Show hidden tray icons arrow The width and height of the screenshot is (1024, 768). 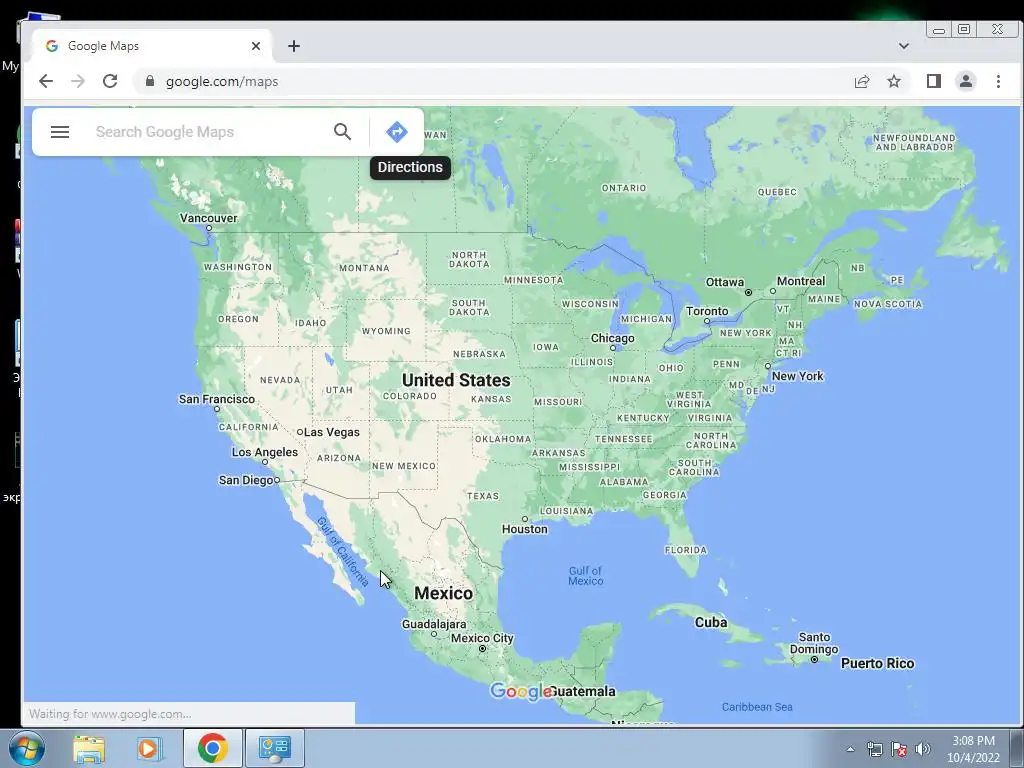click(850, 749)
